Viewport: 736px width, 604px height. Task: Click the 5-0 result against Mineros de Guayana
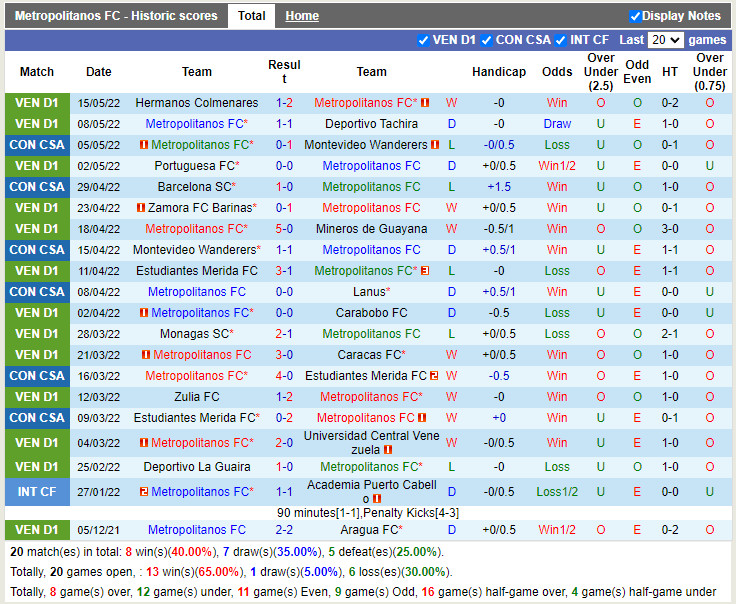click(284, 229)
